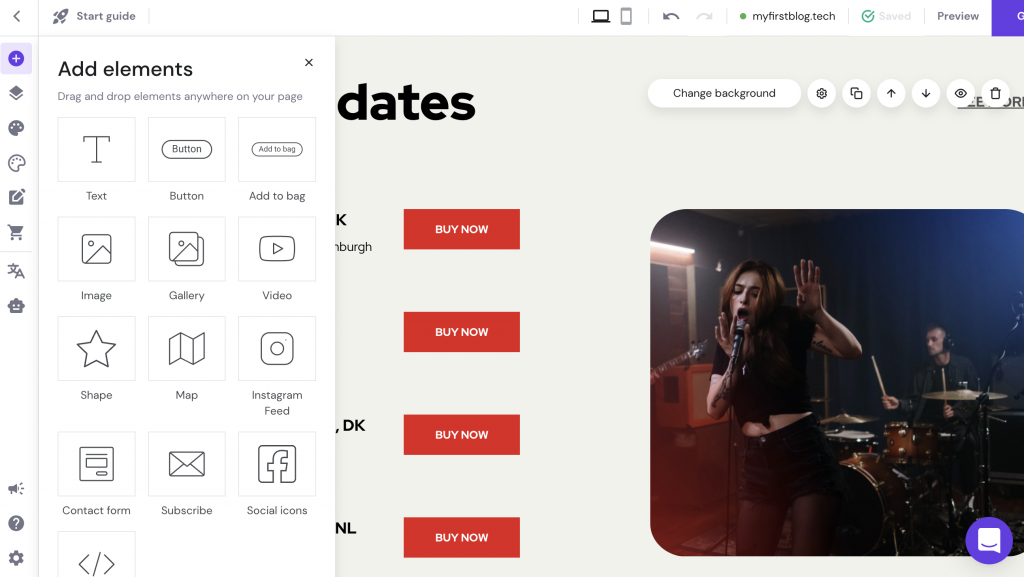This screenshot has width=1024, height=577.
Task: Close the Add elements panel
Action: coord(309,63)
